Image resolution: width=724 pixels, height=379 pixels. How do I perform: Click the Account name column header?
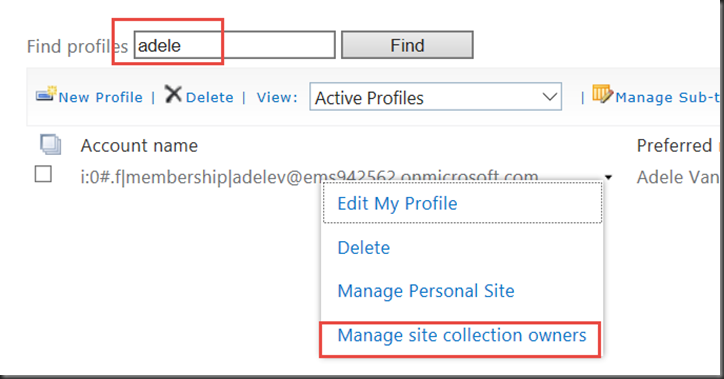(139, 146)
